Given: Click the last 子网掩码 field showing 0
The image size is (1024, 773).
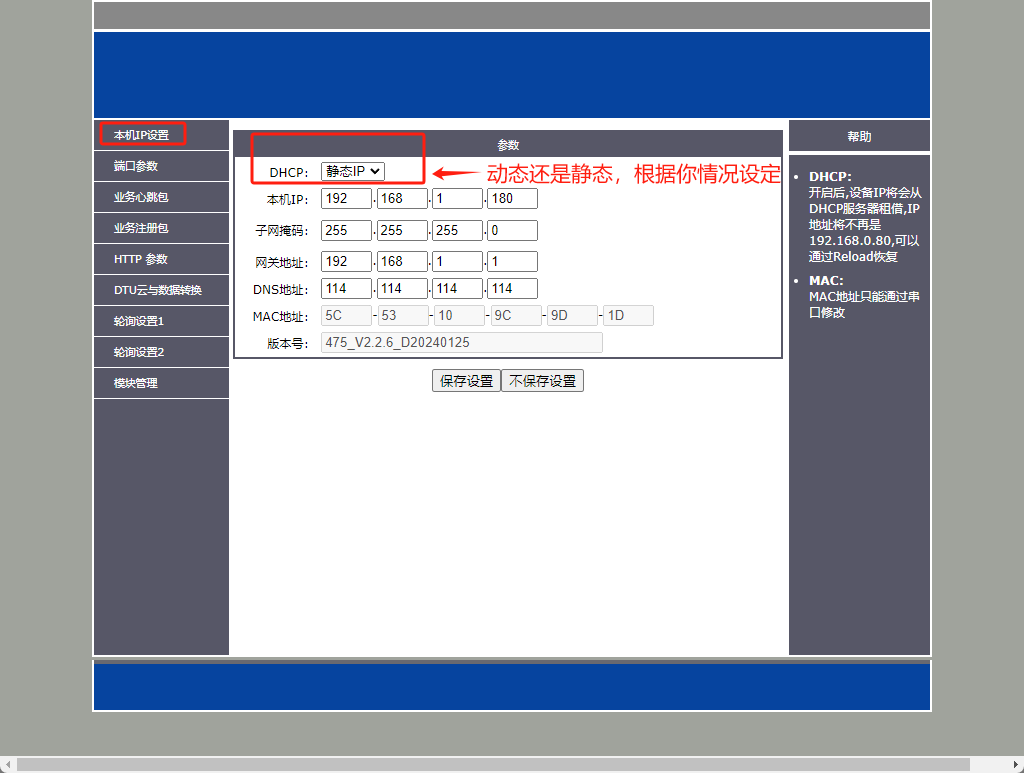Looking at the screenshot, I should pos(512,231).
